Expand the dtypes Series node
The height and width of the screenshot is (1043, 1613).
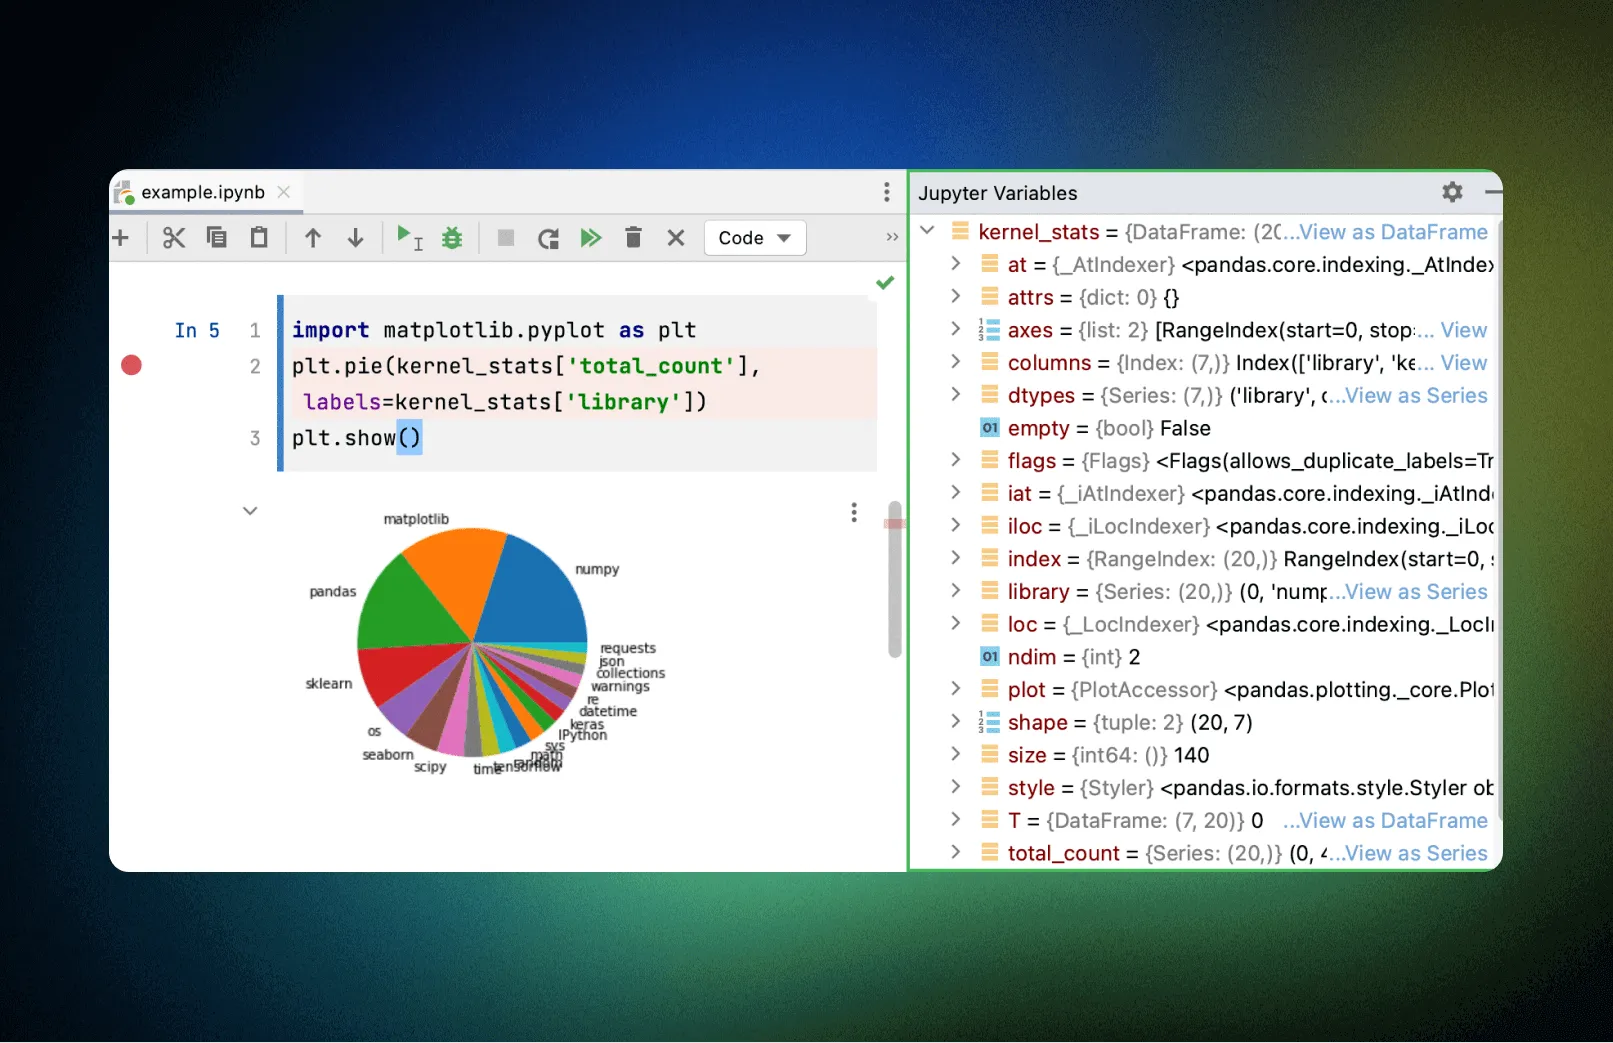(955, 395)
